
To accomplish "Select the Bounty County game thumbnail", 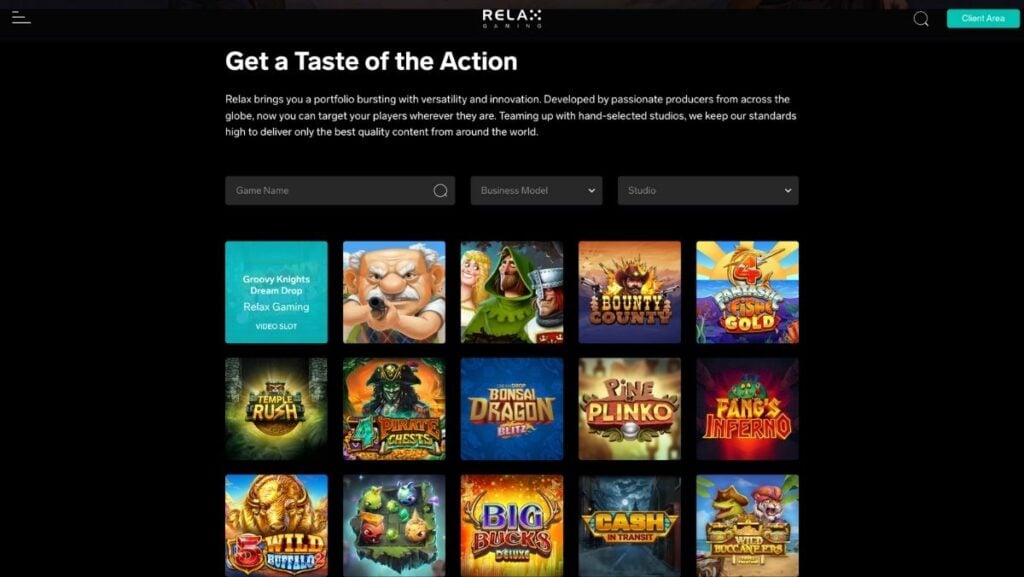I will pyautogui.click(x=630, y=292).
